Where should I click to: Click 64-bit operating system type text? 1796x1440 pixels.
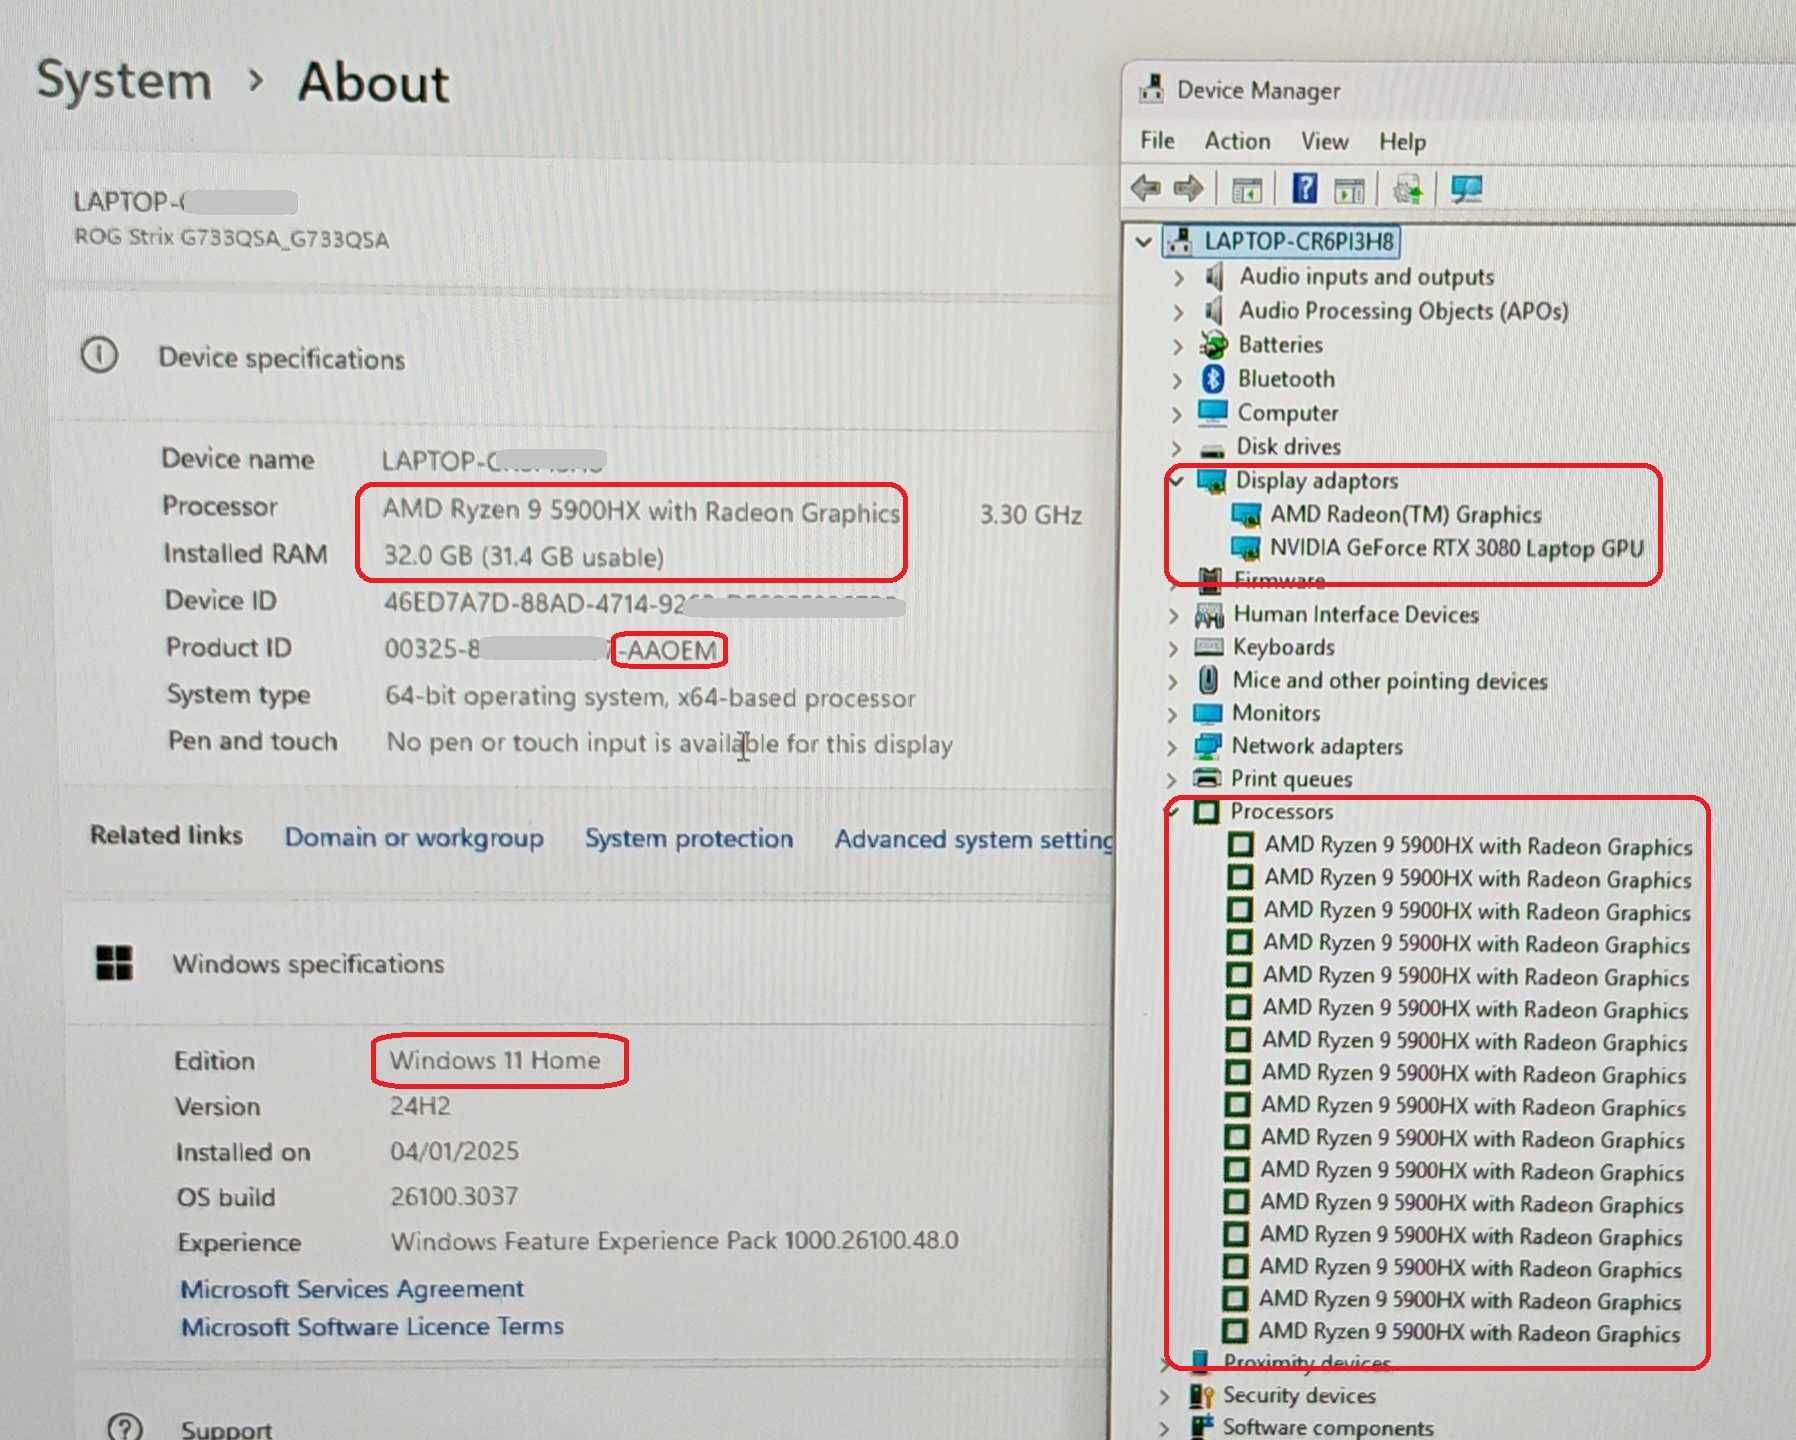(650, 697)
